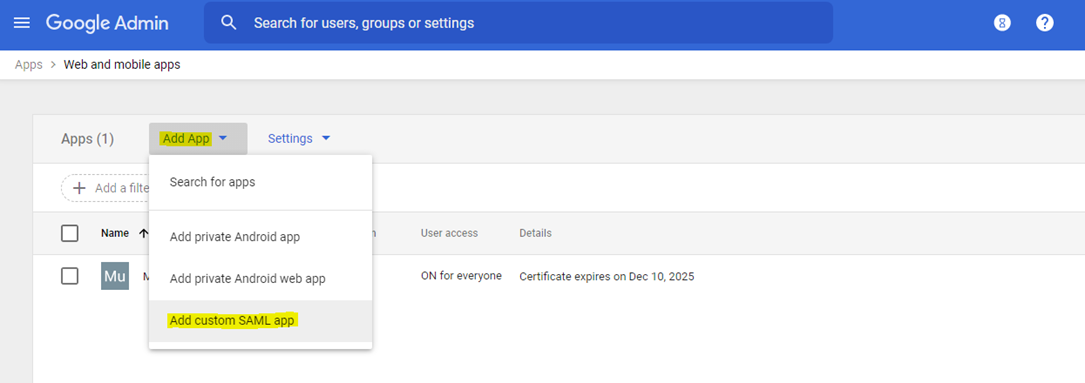Open the hourglass tasks icon
The width and height of the screenshot is (1085, 383).
(x=1002, y=23)
